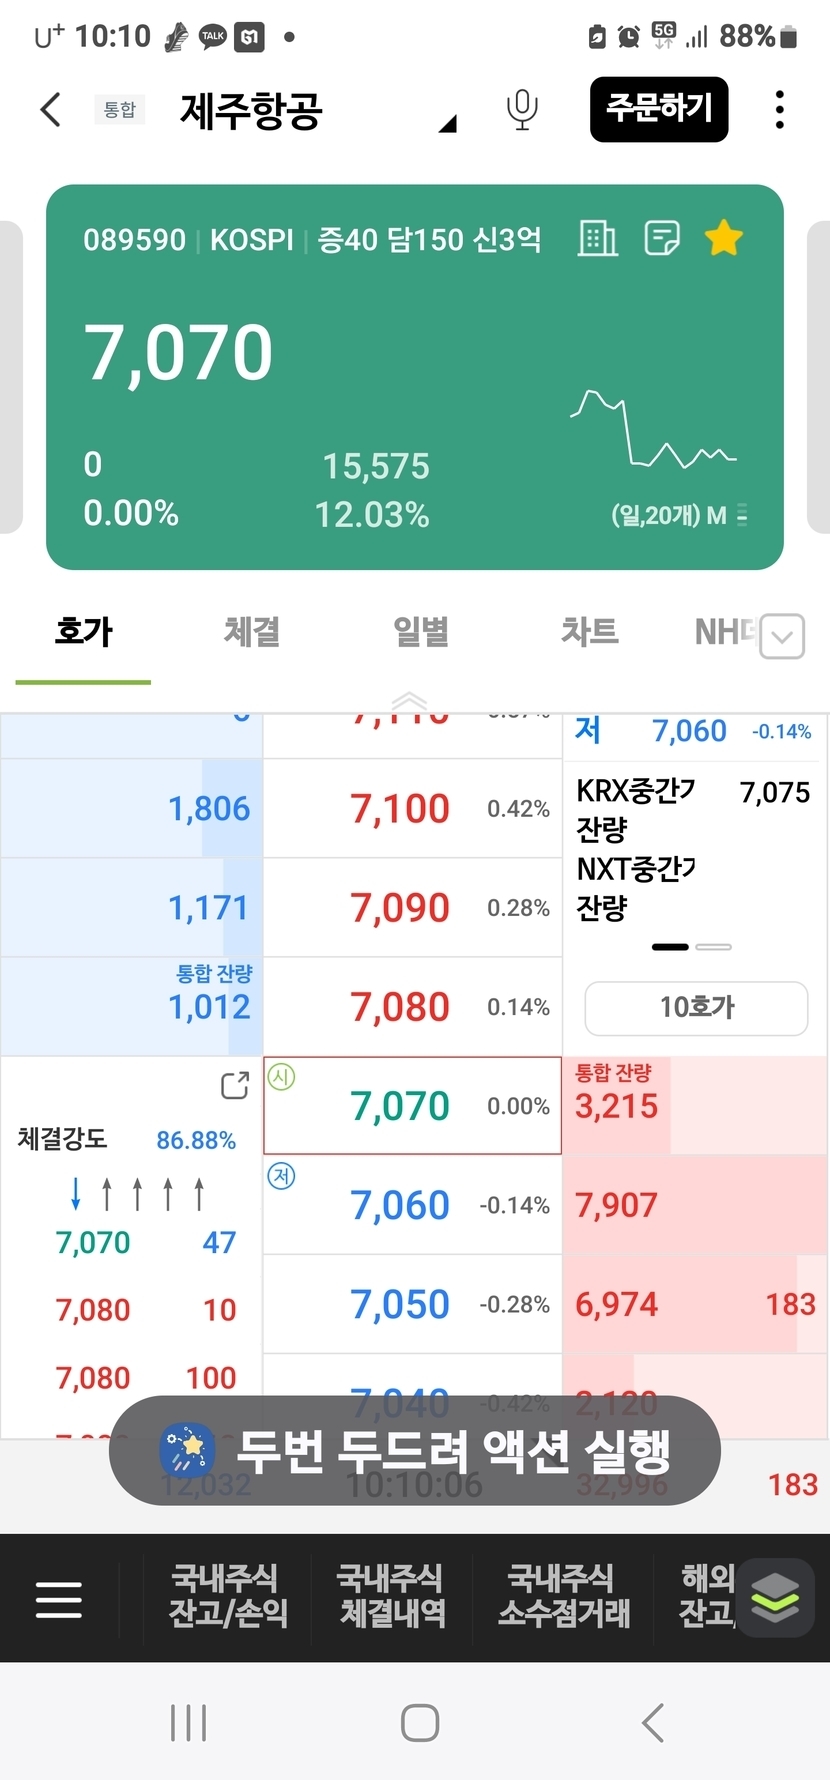Viewport: 830px width, 1780px height.
Task: Select the 7,100 ask price row
Action: point(400,809)
